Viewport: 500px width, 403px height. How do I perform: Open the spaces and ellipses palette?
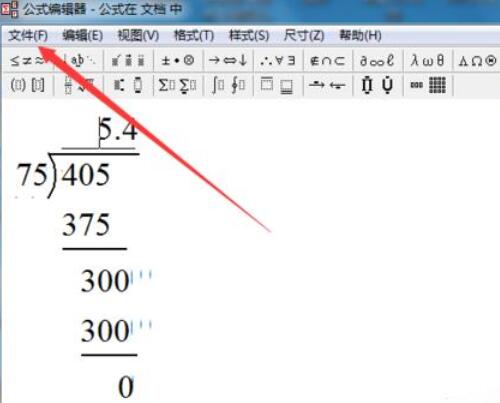point(79,61)
